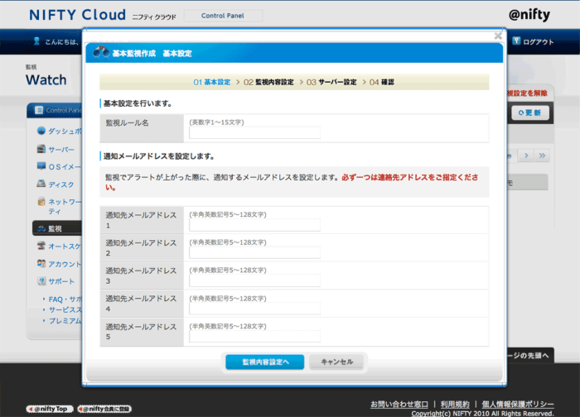
Task: Click the ページの先頭へ button
Action: coord(530,355)
